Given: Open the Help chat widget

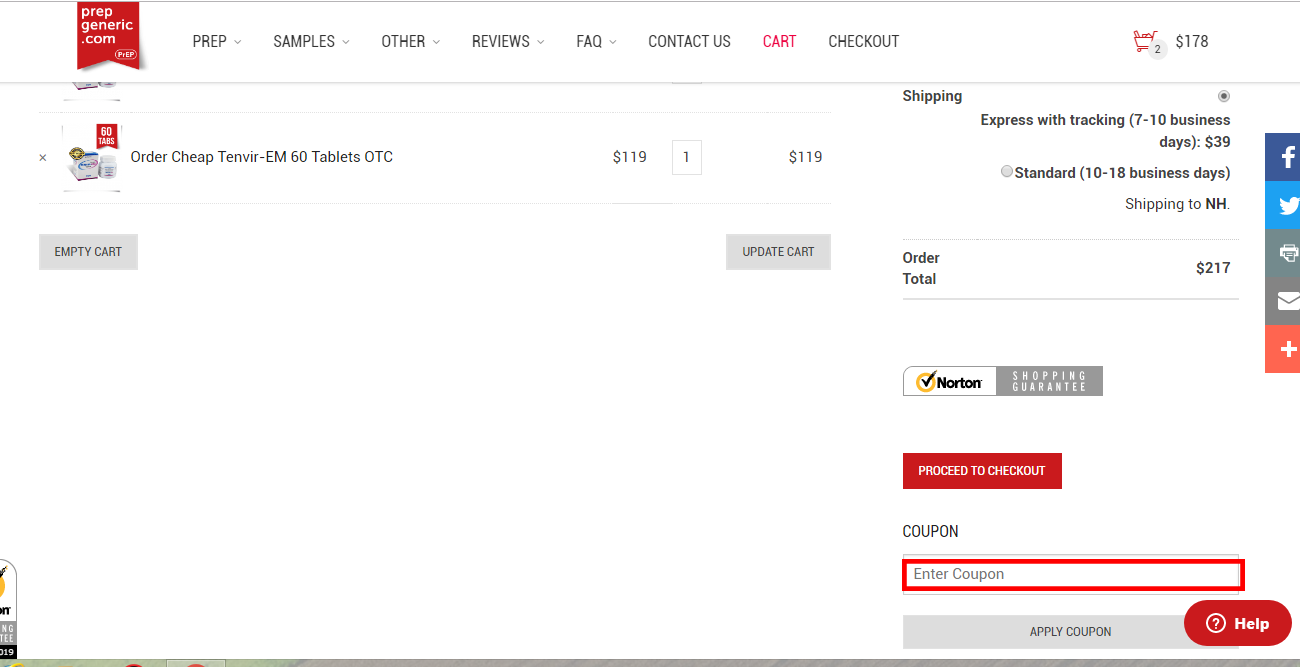Looking at the screenshot, I should pos(1238,623).
